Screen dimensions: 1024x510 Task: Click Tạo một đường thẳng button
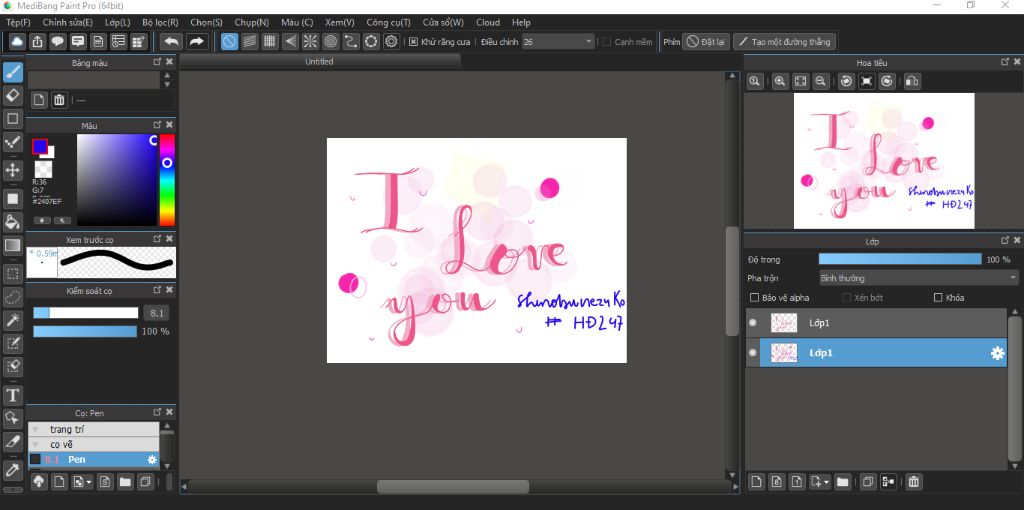click(784, 42)
